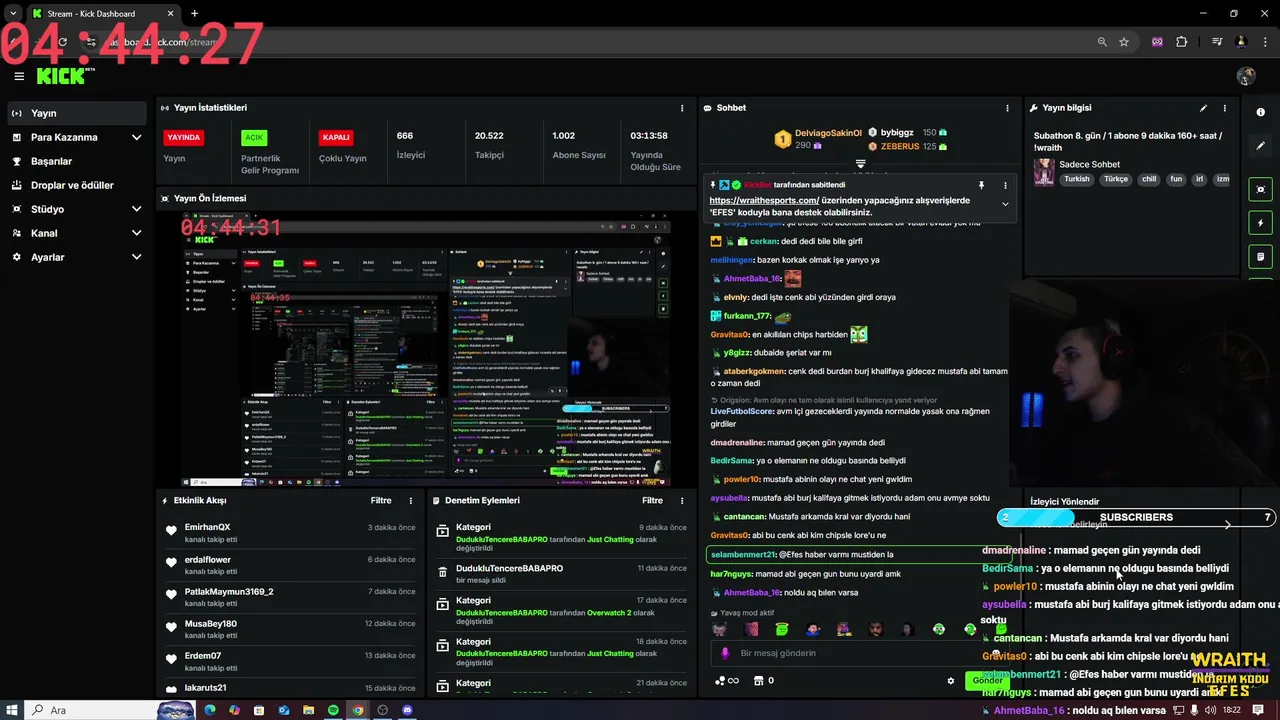This screenshot has width=1280, height=720.
Task: Expand the Ayarlar sidebar section
Action: point(77,257)
